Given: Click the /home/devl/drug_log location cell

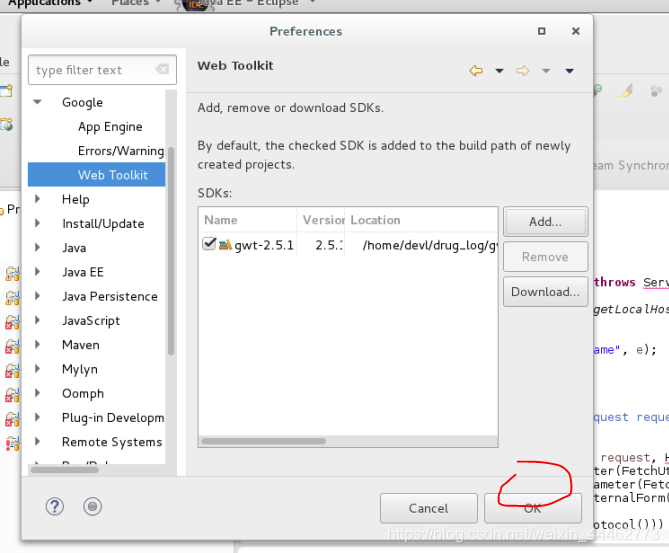Looking at the screenshot, I should [430, 245].
